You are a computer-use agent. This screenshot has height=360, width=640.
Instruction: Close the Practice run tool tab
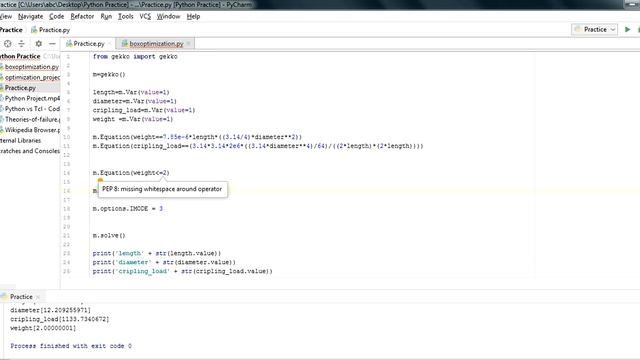click(x=38, y=297)
